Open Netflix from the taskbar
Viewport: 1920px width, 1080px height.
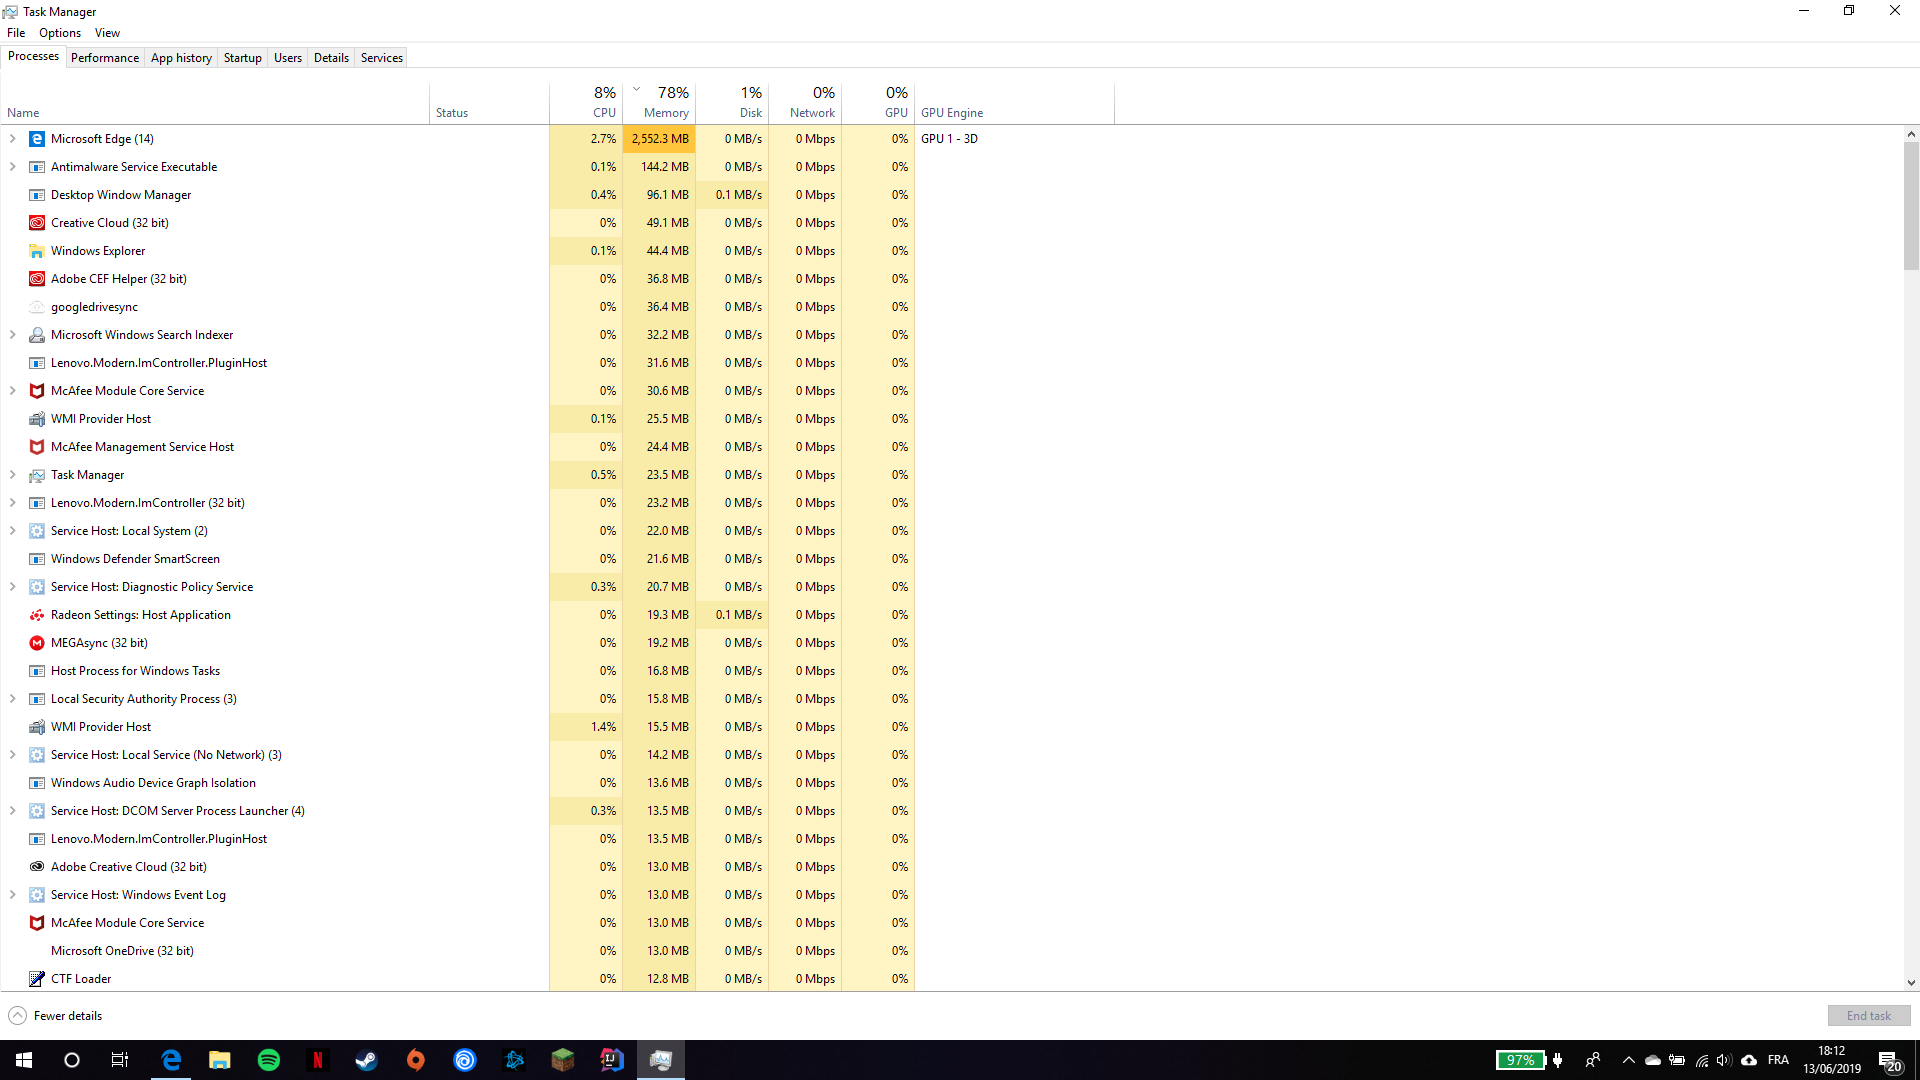(x=318, y=1060)
